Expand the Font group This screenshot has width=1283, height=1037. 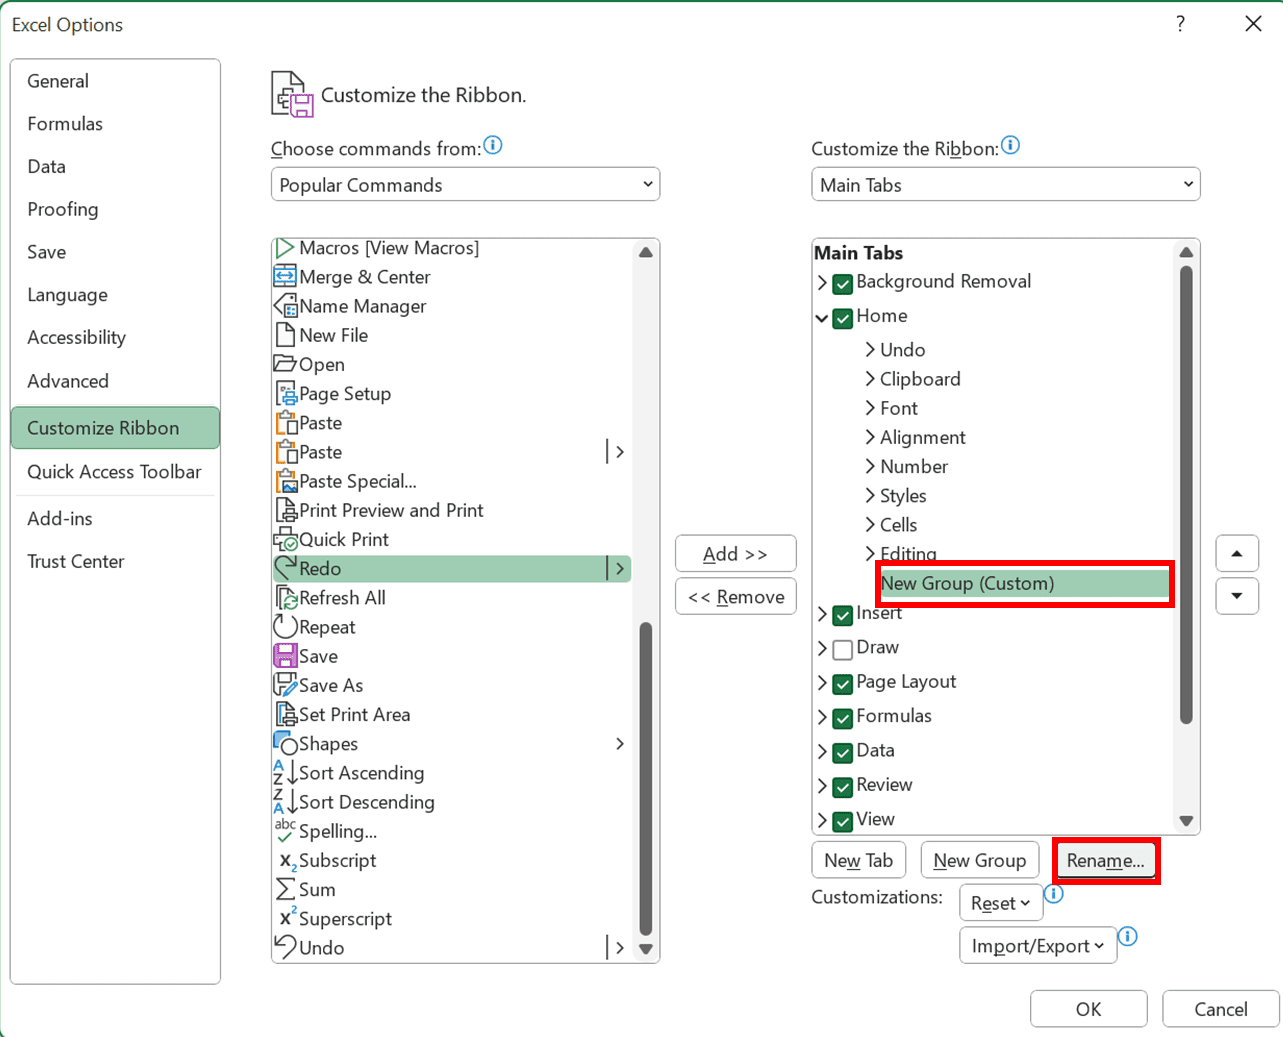[870, 408]
